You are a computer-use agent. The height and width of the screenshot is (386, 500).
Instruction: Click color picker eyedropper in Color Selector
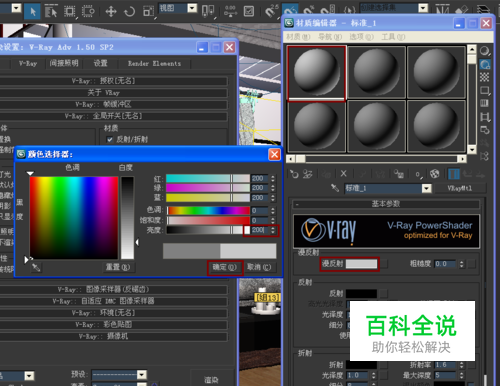(x=36, y=267)
